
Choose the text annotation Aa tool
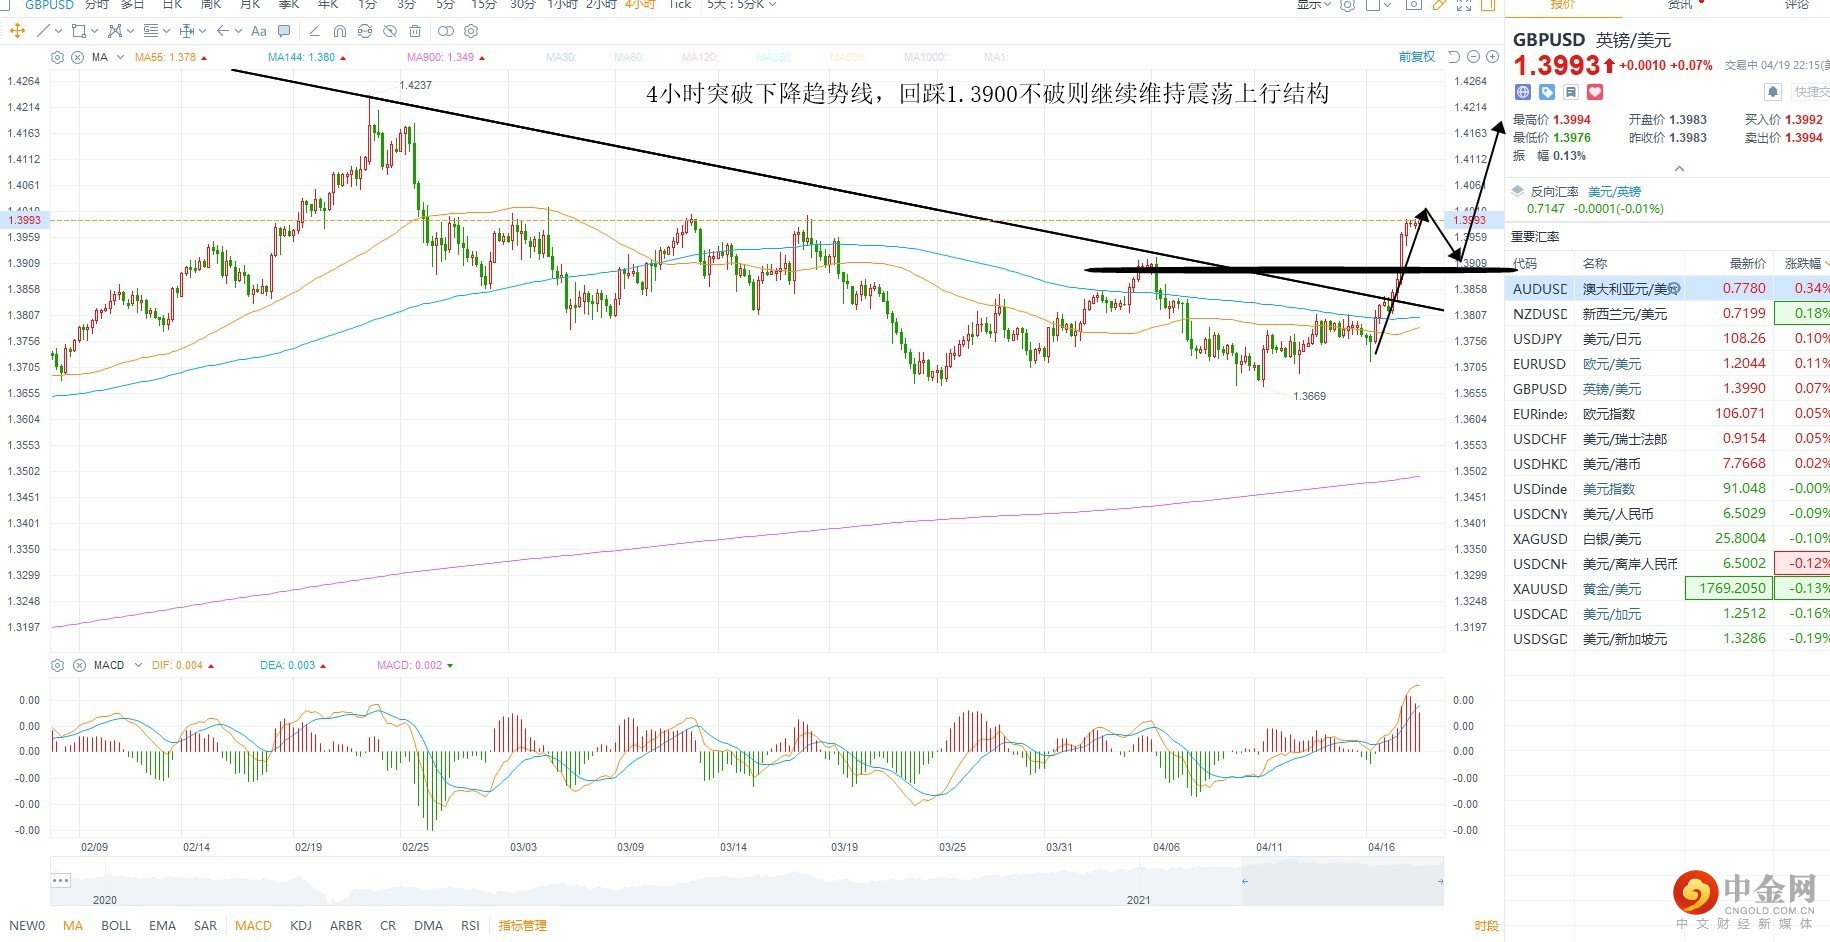tap(259, 31)
